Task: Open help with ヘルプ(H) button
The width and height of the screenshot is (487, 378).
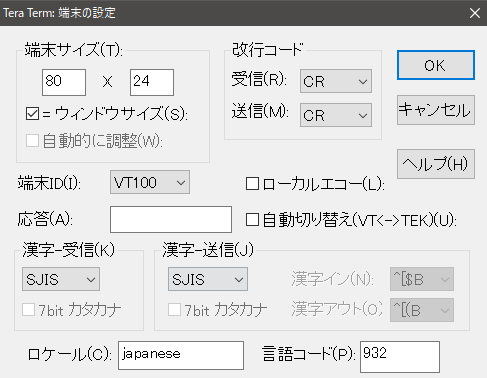Action: (x=436, y=164)
